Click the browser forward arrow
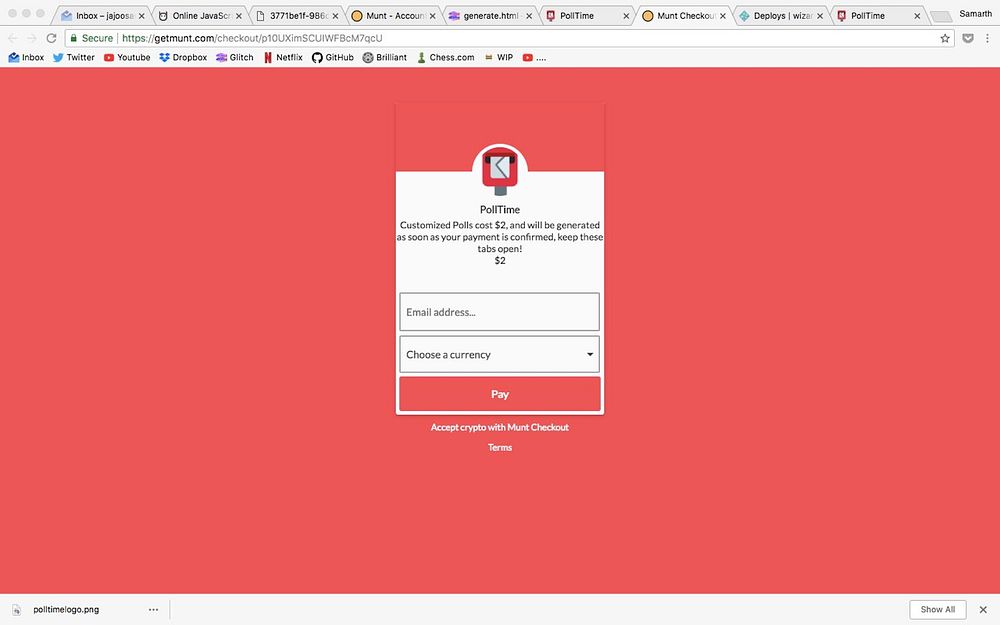 coord(31,38)
